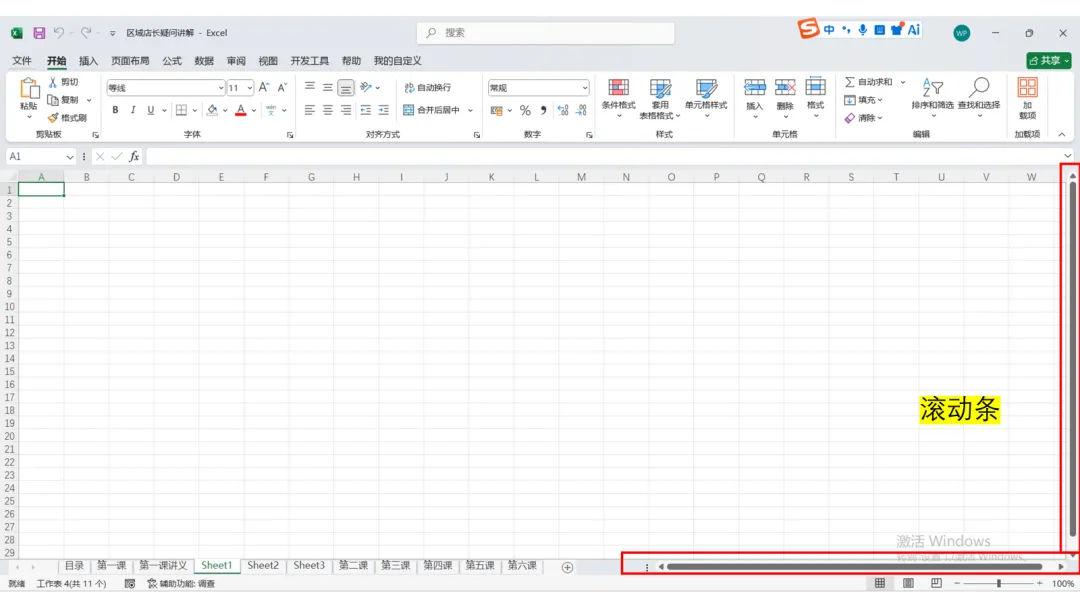
Task: Align text to the left
Action: pos(309,110)
